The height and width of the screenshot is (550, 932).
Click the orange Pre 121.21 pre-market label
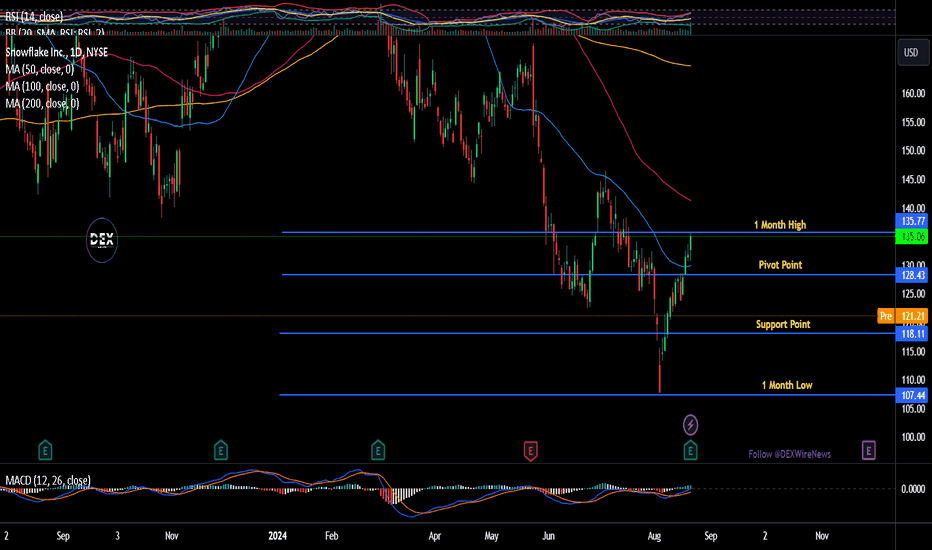coord(902,316)
